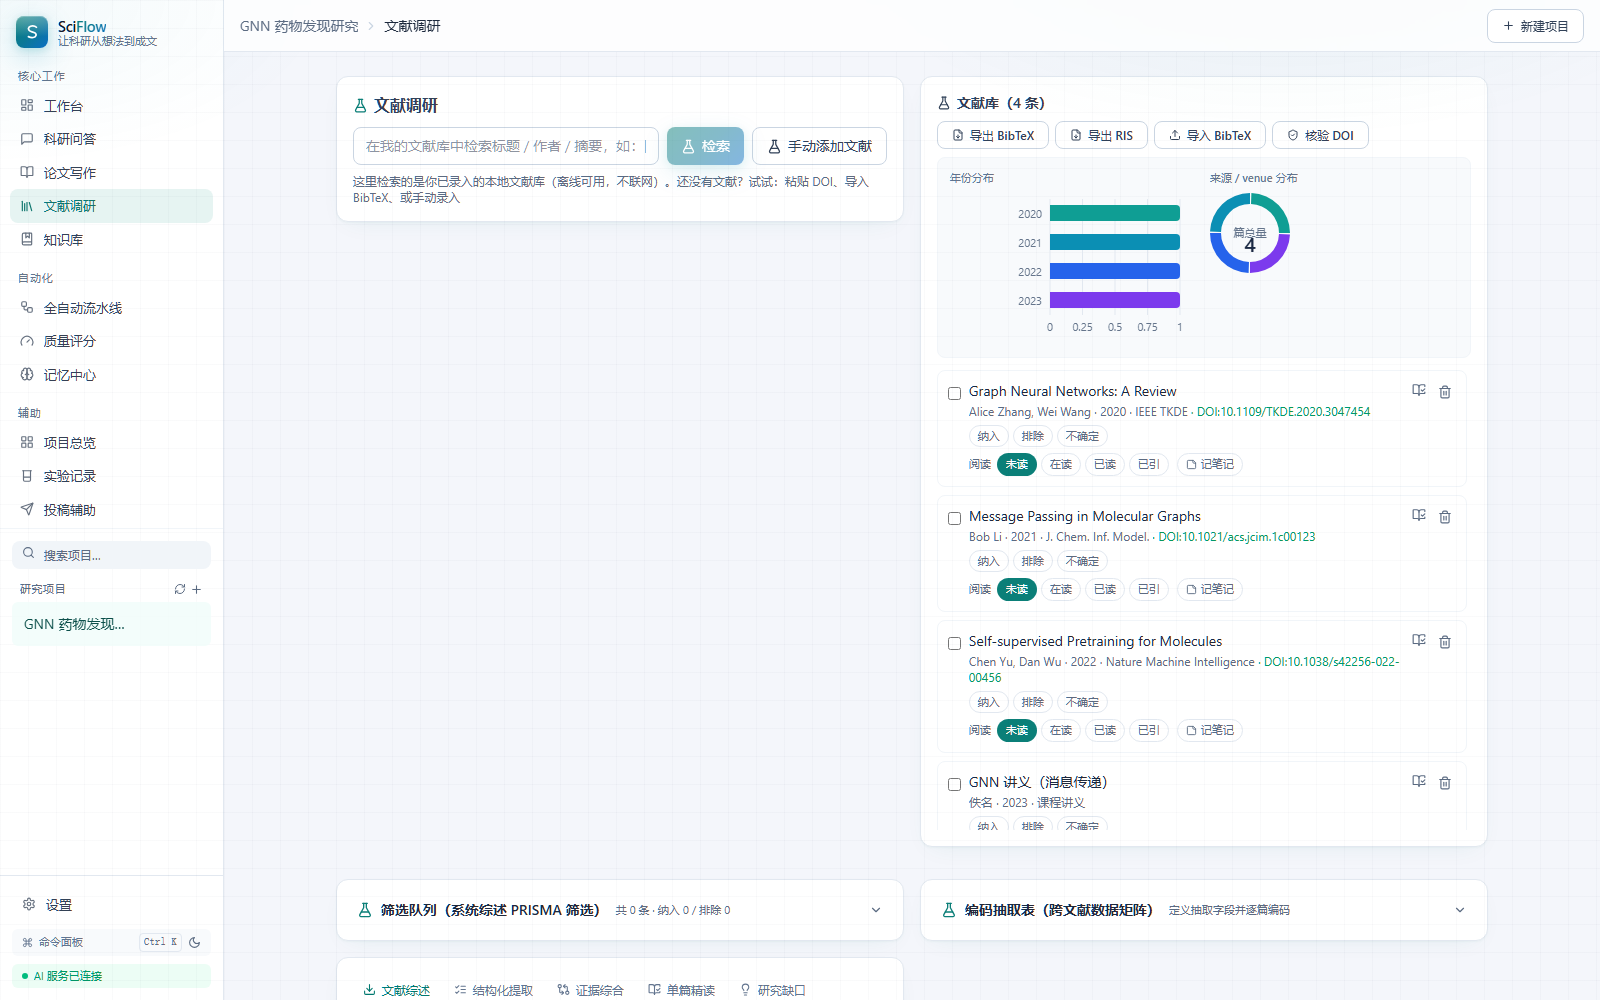
Task: Check the GNN 讲义 entry checkbox
Action: 954,784
